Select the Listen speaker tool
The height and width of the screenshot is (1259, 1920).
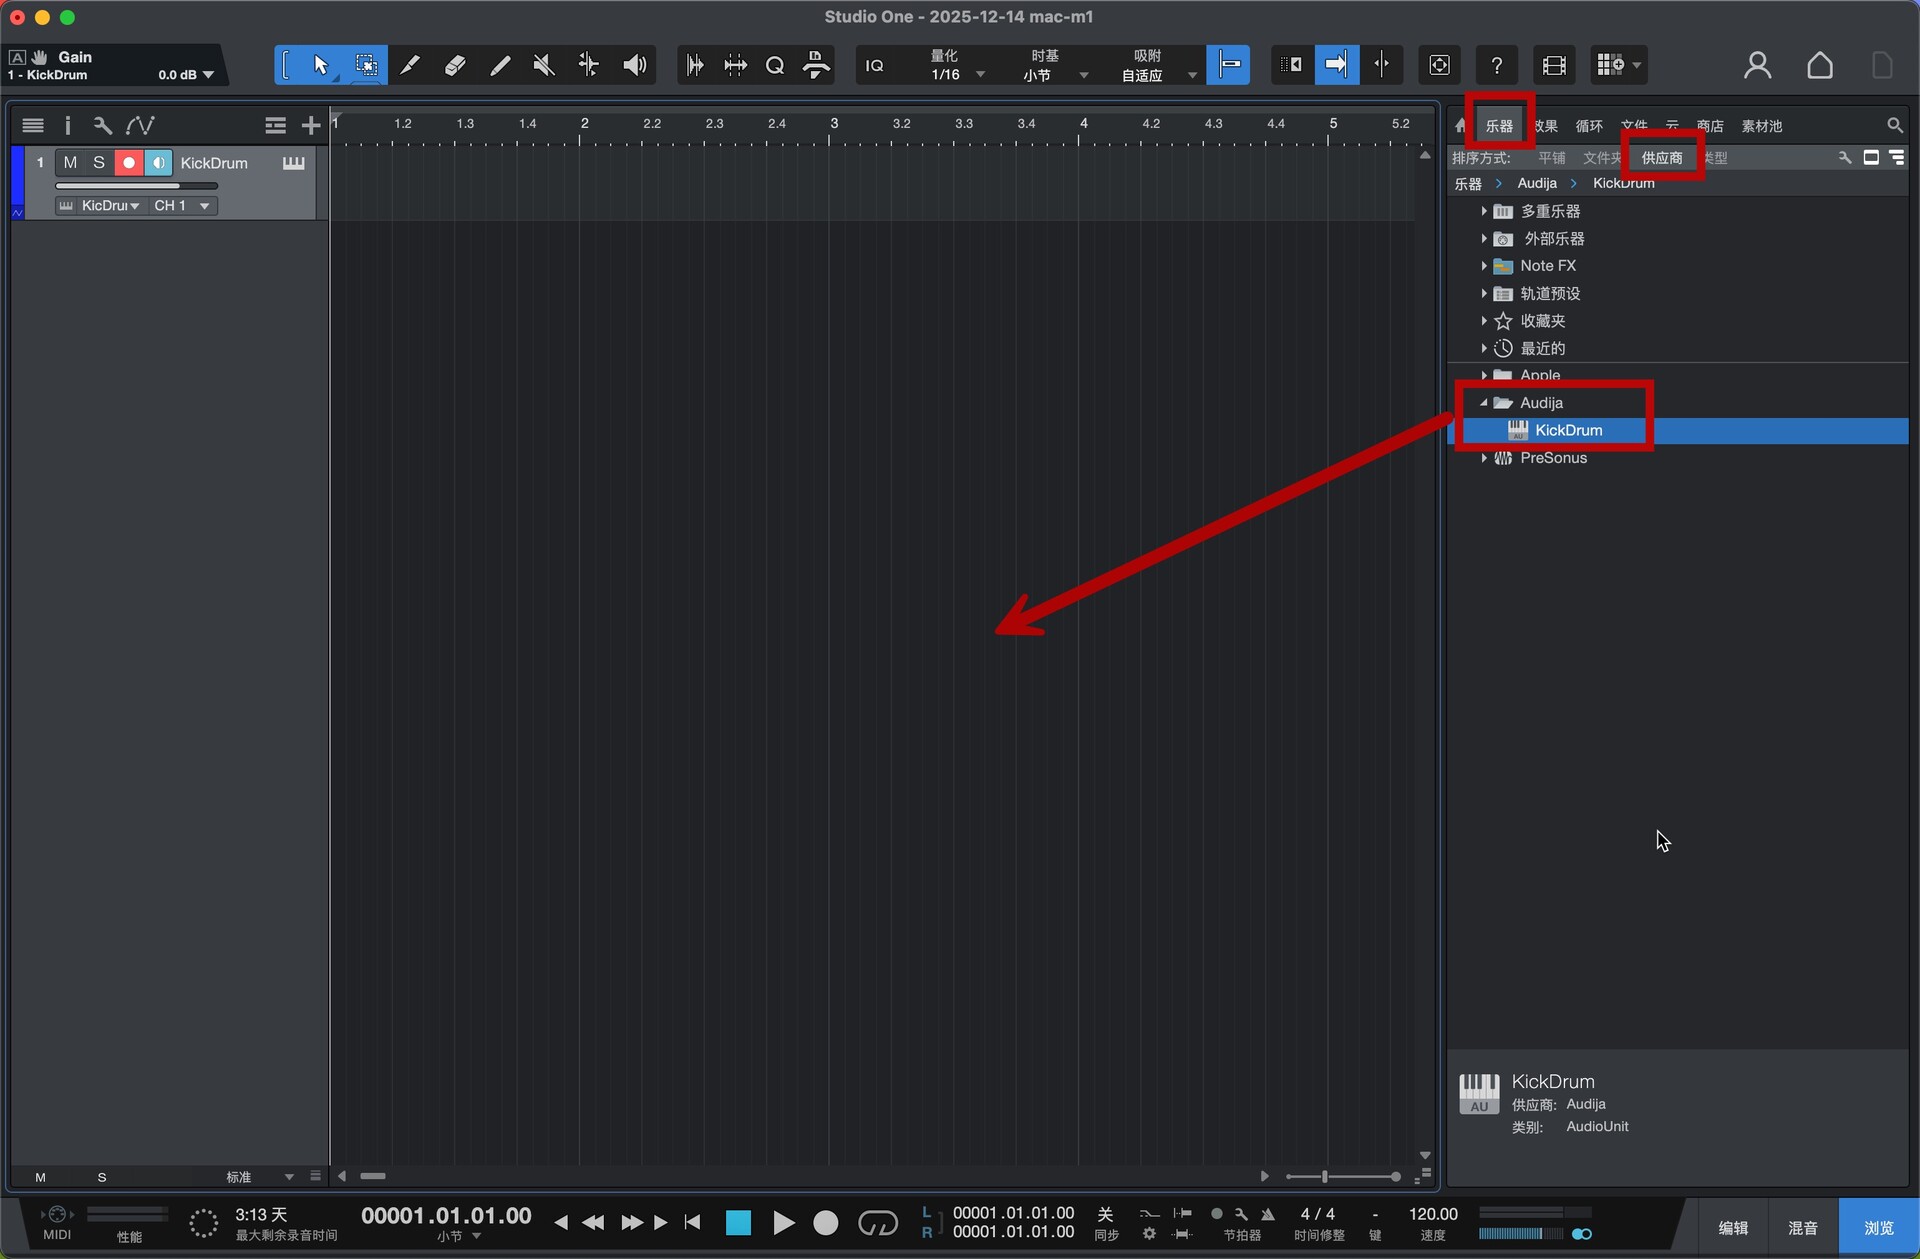point(634,65)
